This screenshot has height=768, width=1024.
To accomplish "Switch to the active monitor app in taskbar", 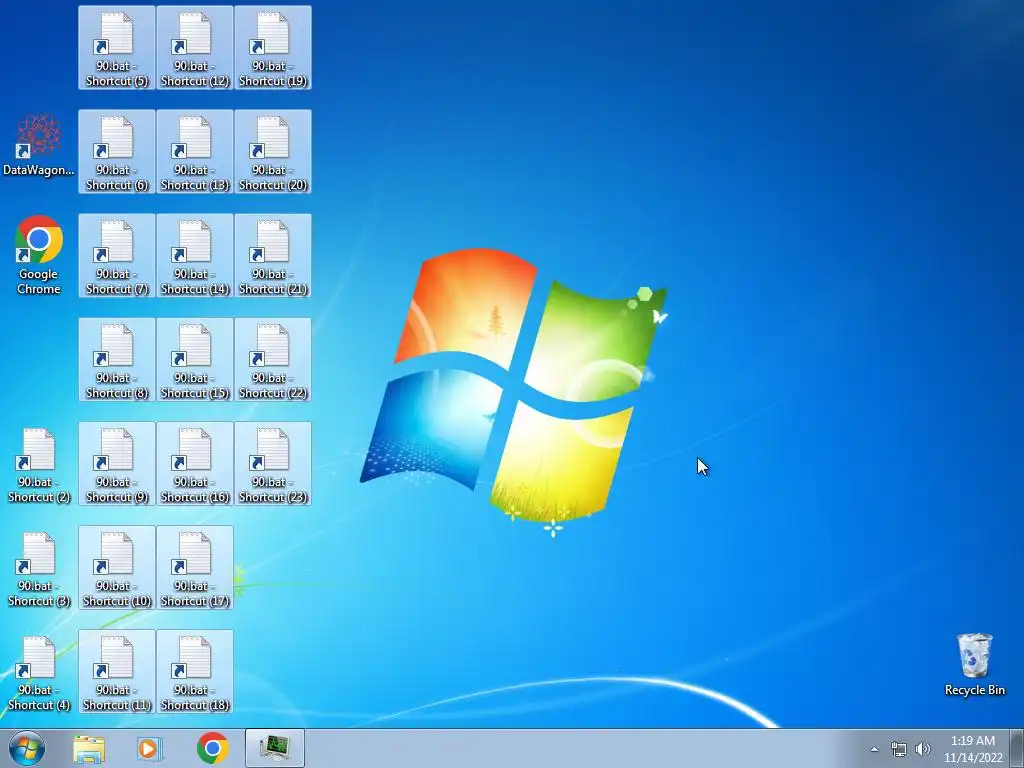I will point(275,748).
